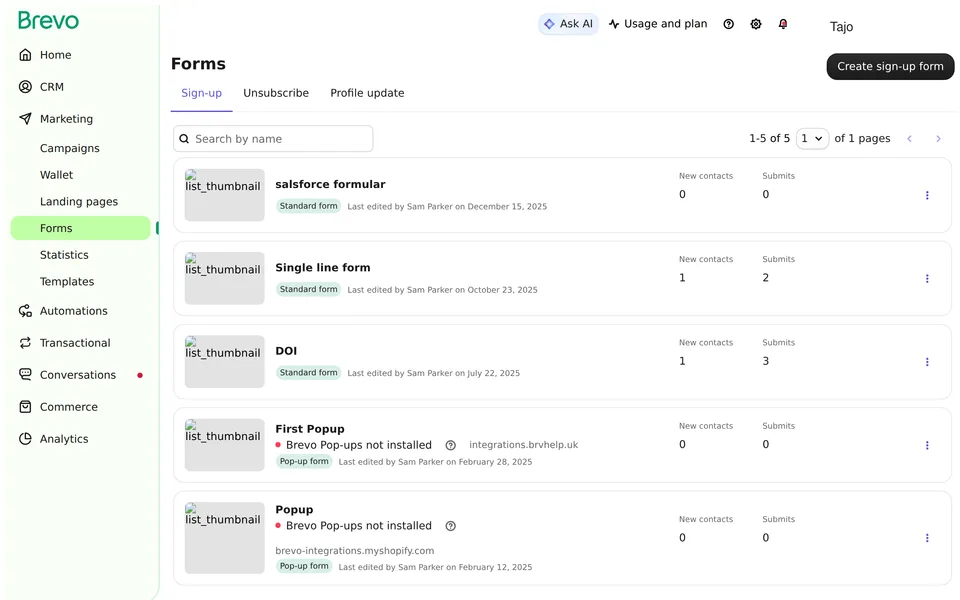Click Submits value 2 in Single line form
The image size is (960, 600).
click(766, 278)
